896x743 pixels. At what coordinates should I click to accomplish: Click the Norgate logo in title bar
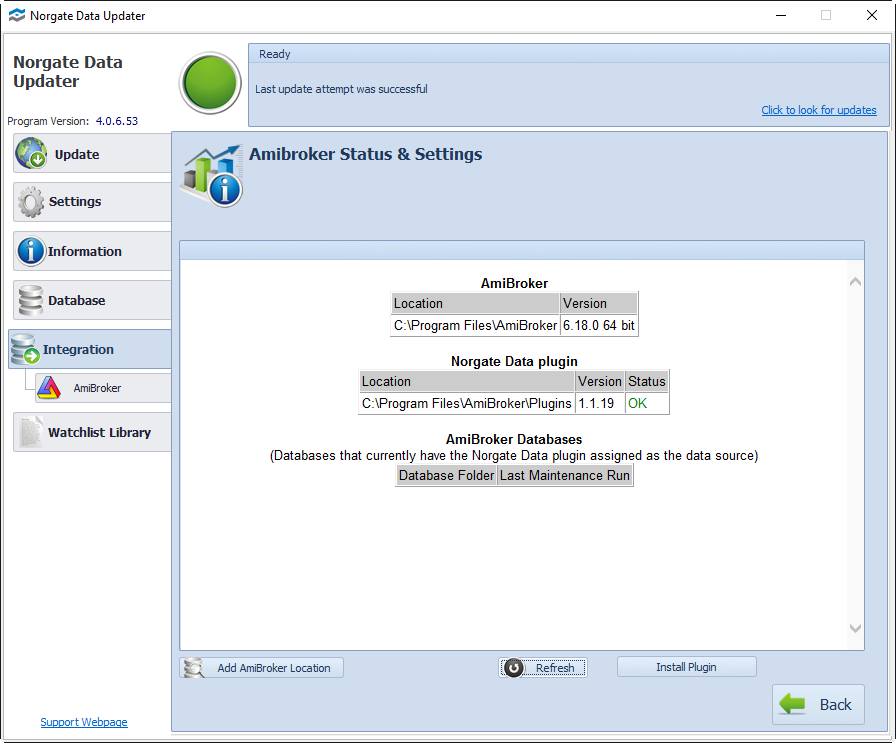click(x=17, y=15)
